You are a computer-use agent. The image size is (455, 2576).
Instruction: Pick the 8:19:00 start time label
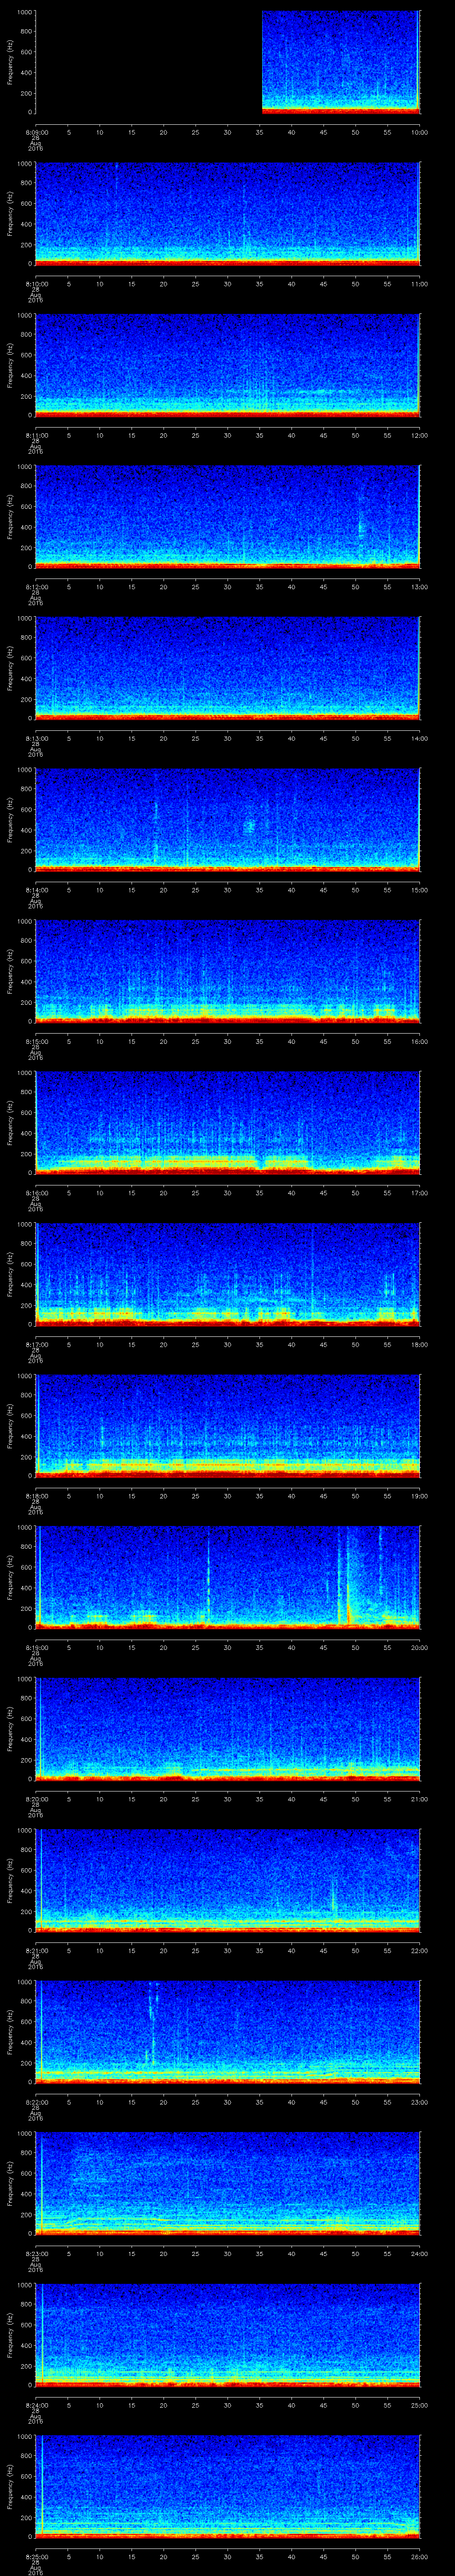36,1647
